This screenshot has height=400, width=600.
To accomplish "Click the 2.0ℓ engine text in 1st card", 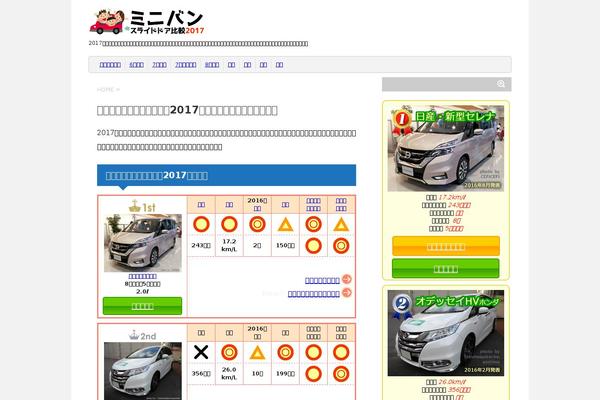I will tap(142, 291).
